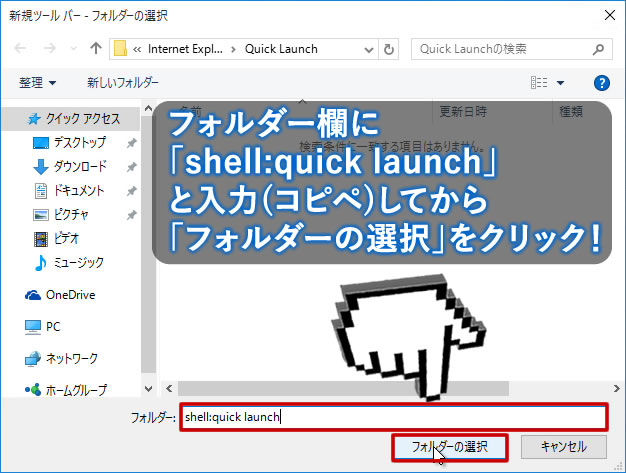Select ホームグループ in navigation pane

[66, 390]
